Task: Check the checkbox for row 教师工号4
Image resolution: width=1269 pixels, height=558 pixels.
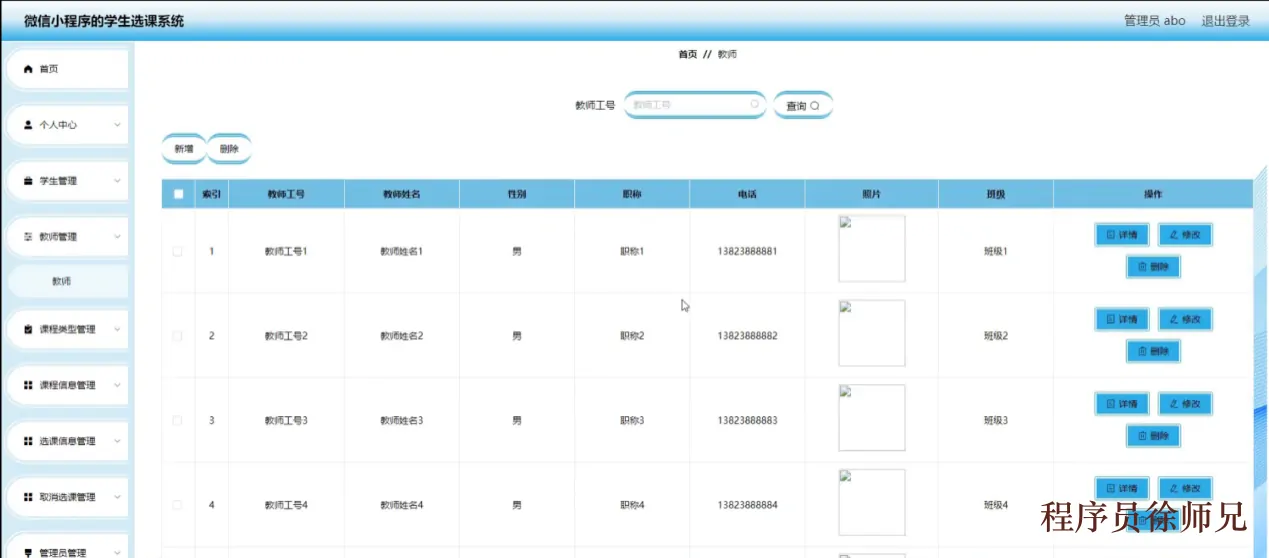Action: [177, 506]
